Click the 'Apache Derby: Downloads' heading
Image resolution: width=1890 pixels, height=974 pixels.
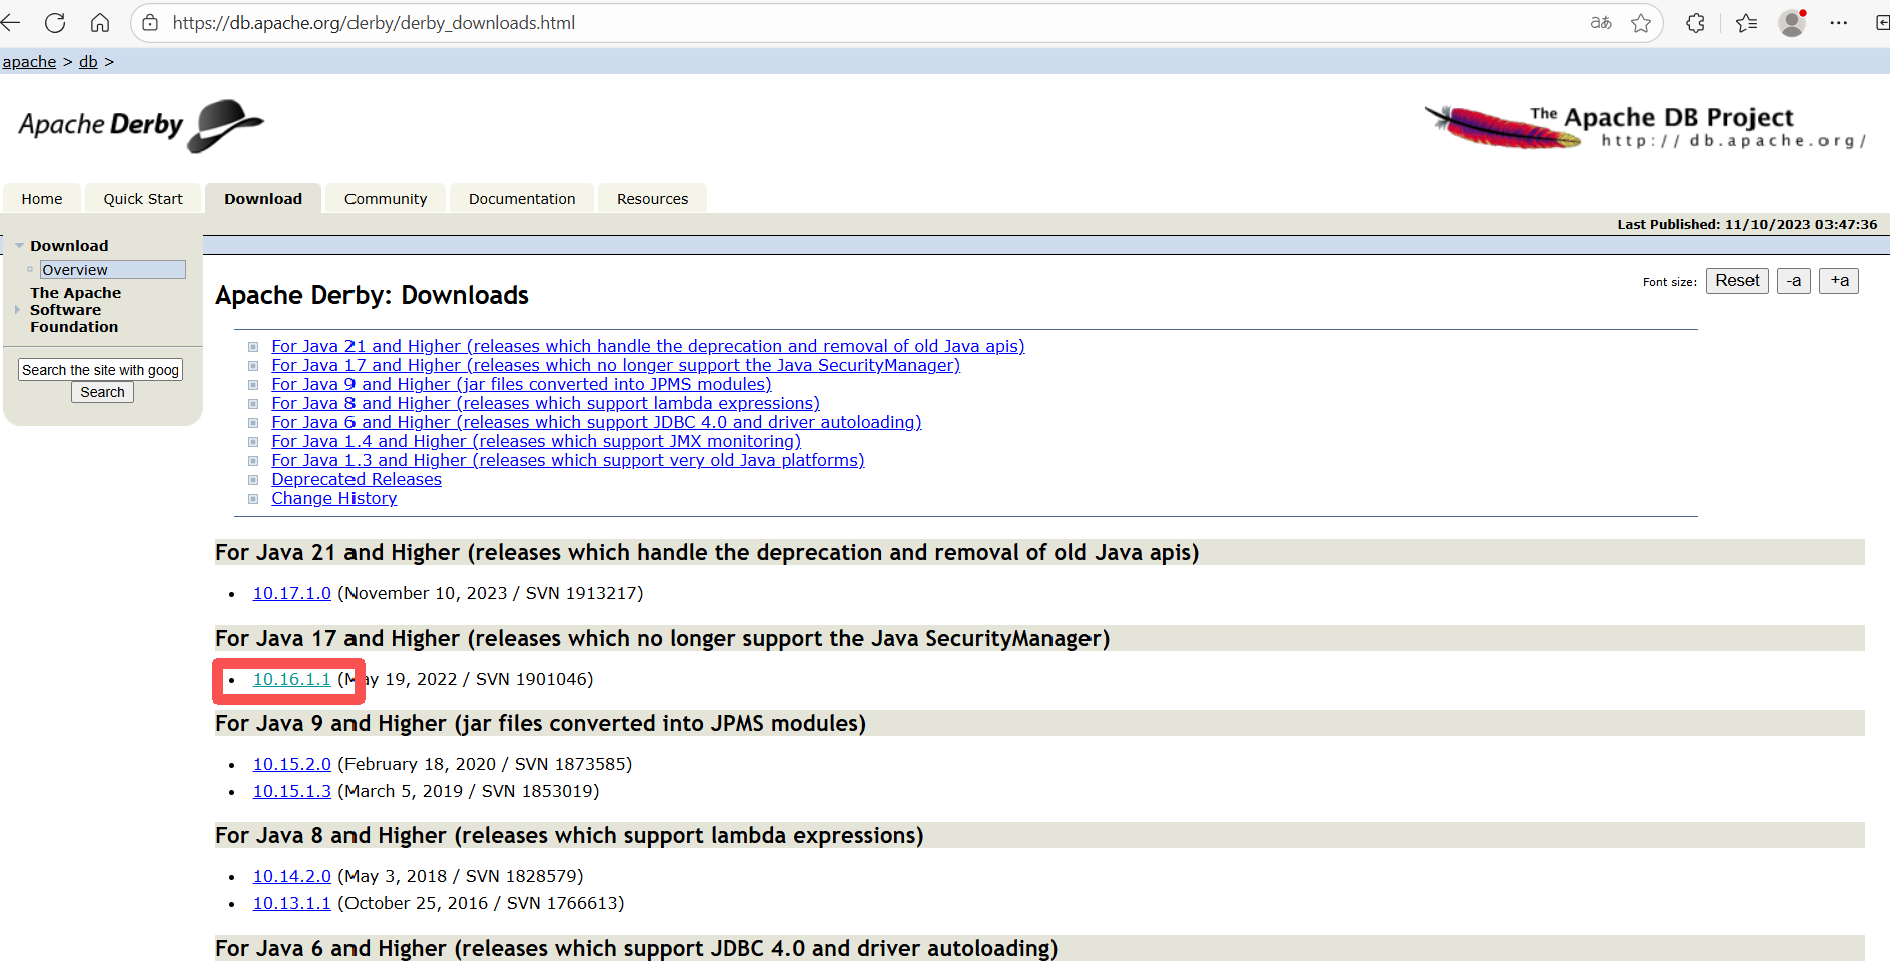click(x=372, y=295)
